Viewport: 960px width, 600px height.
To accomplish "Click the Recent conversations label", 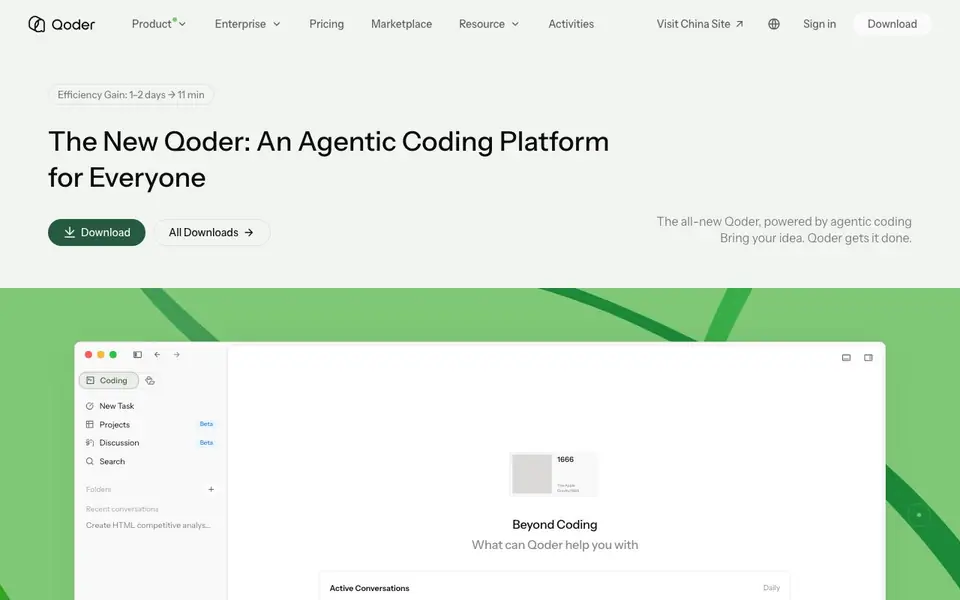I will point(122,509).
